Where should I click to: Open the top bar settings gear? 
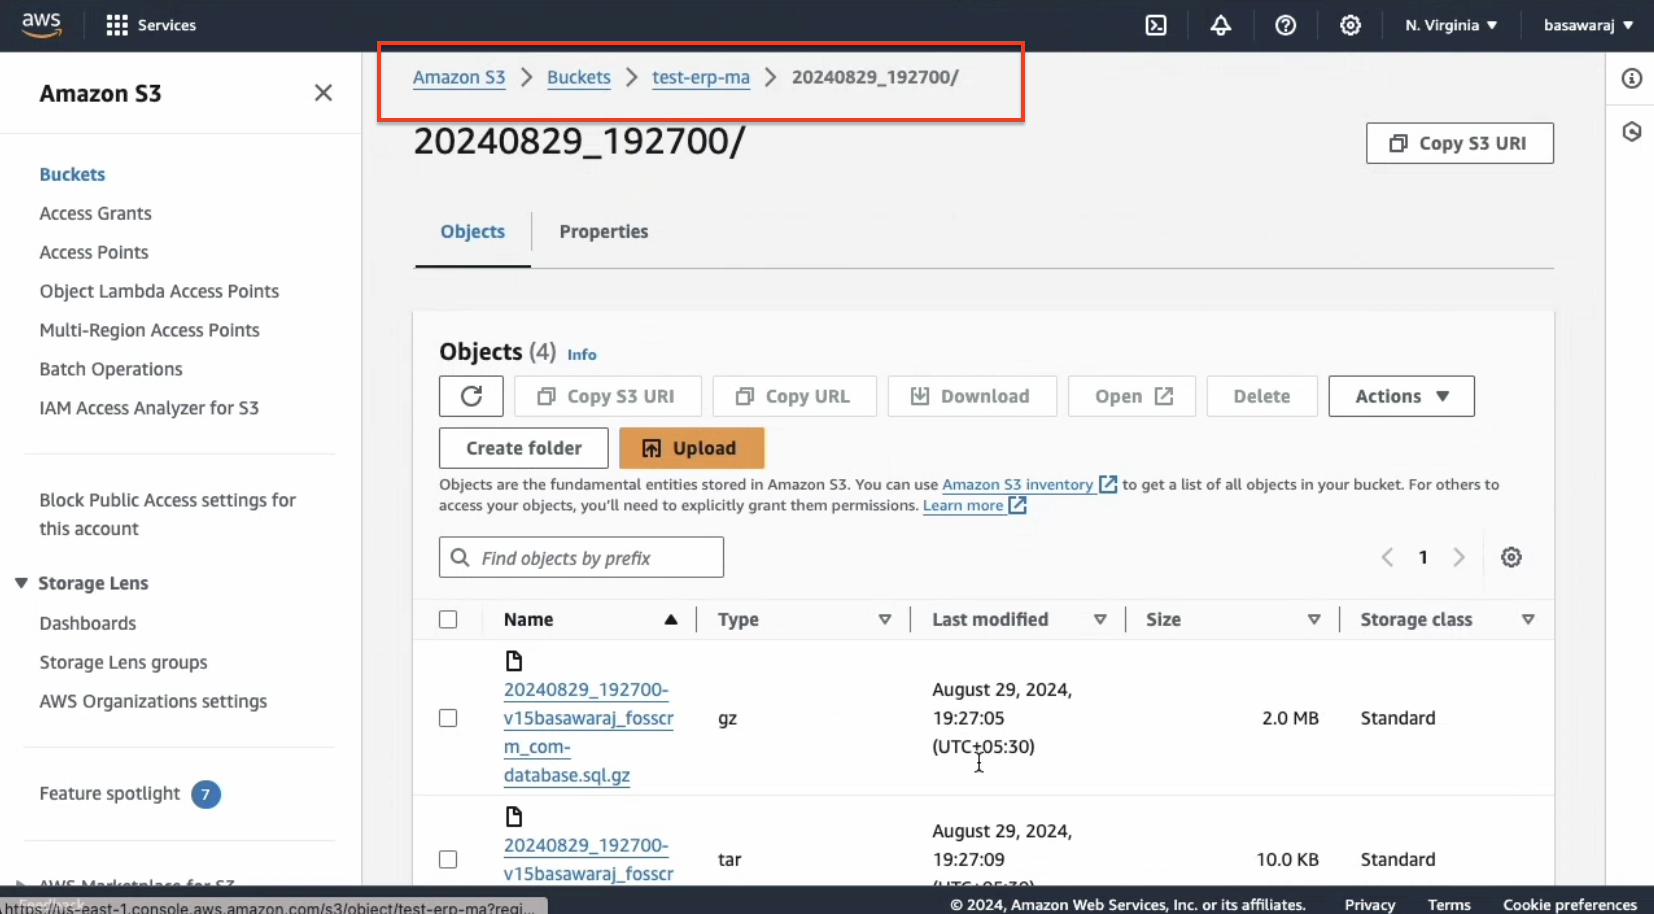(x=1350, y=25)
